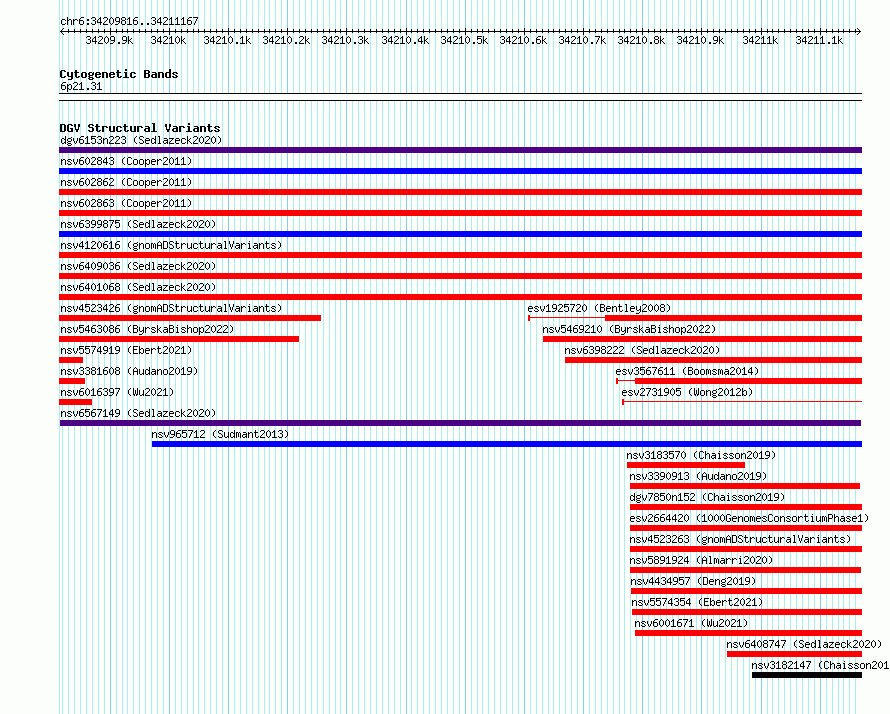The image size is (890, 714).
Task: Select nsv6408747 (Sedlazeck2020) label
Action: coord(804,644)
